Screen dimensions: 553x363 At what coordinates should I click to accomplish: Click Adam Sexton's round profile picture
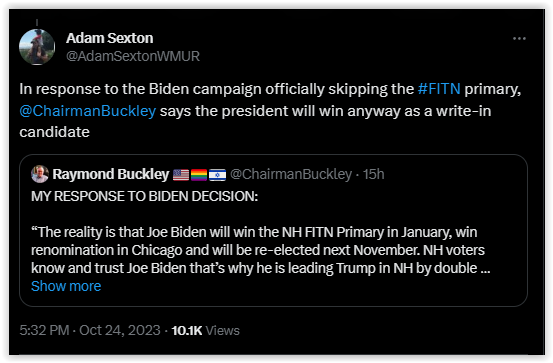click(37, 47)
